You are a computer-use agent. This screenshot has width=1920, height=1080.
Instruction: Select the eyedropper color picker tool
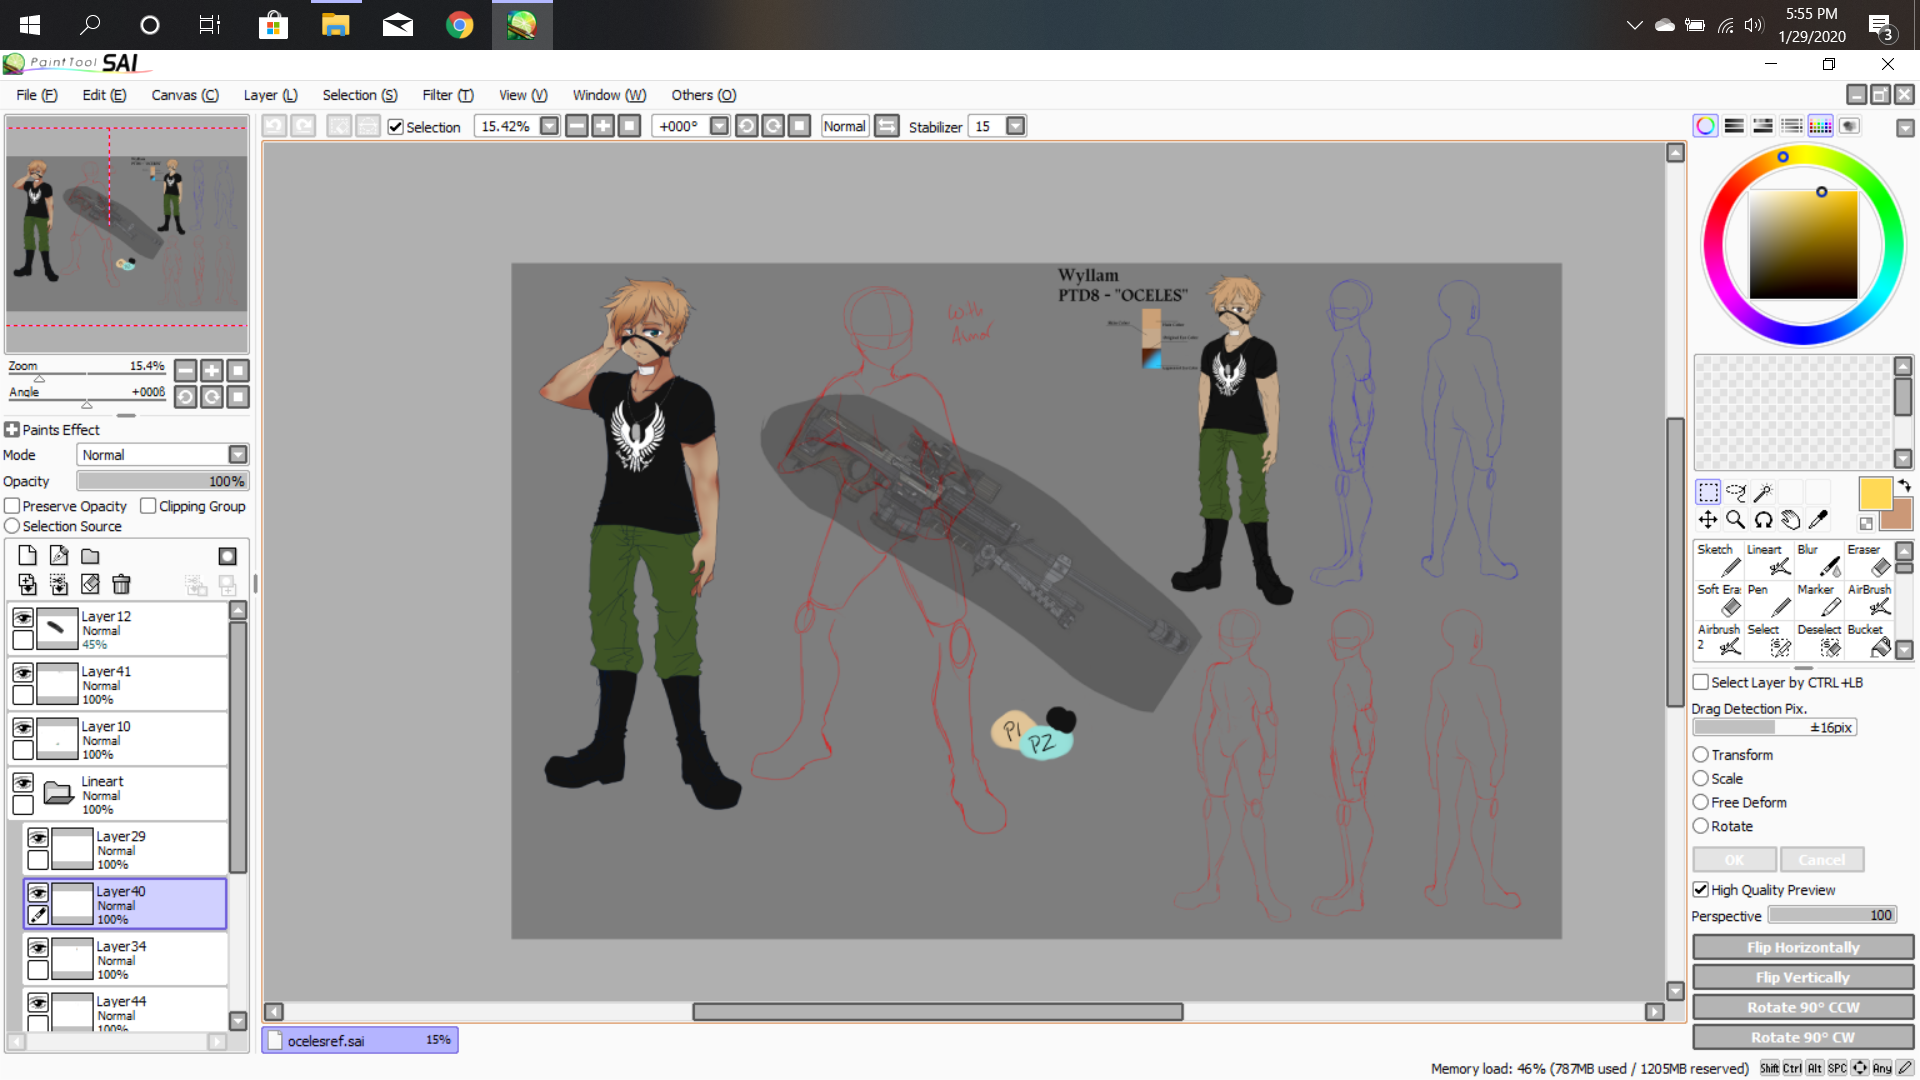tap(1818, 519)
